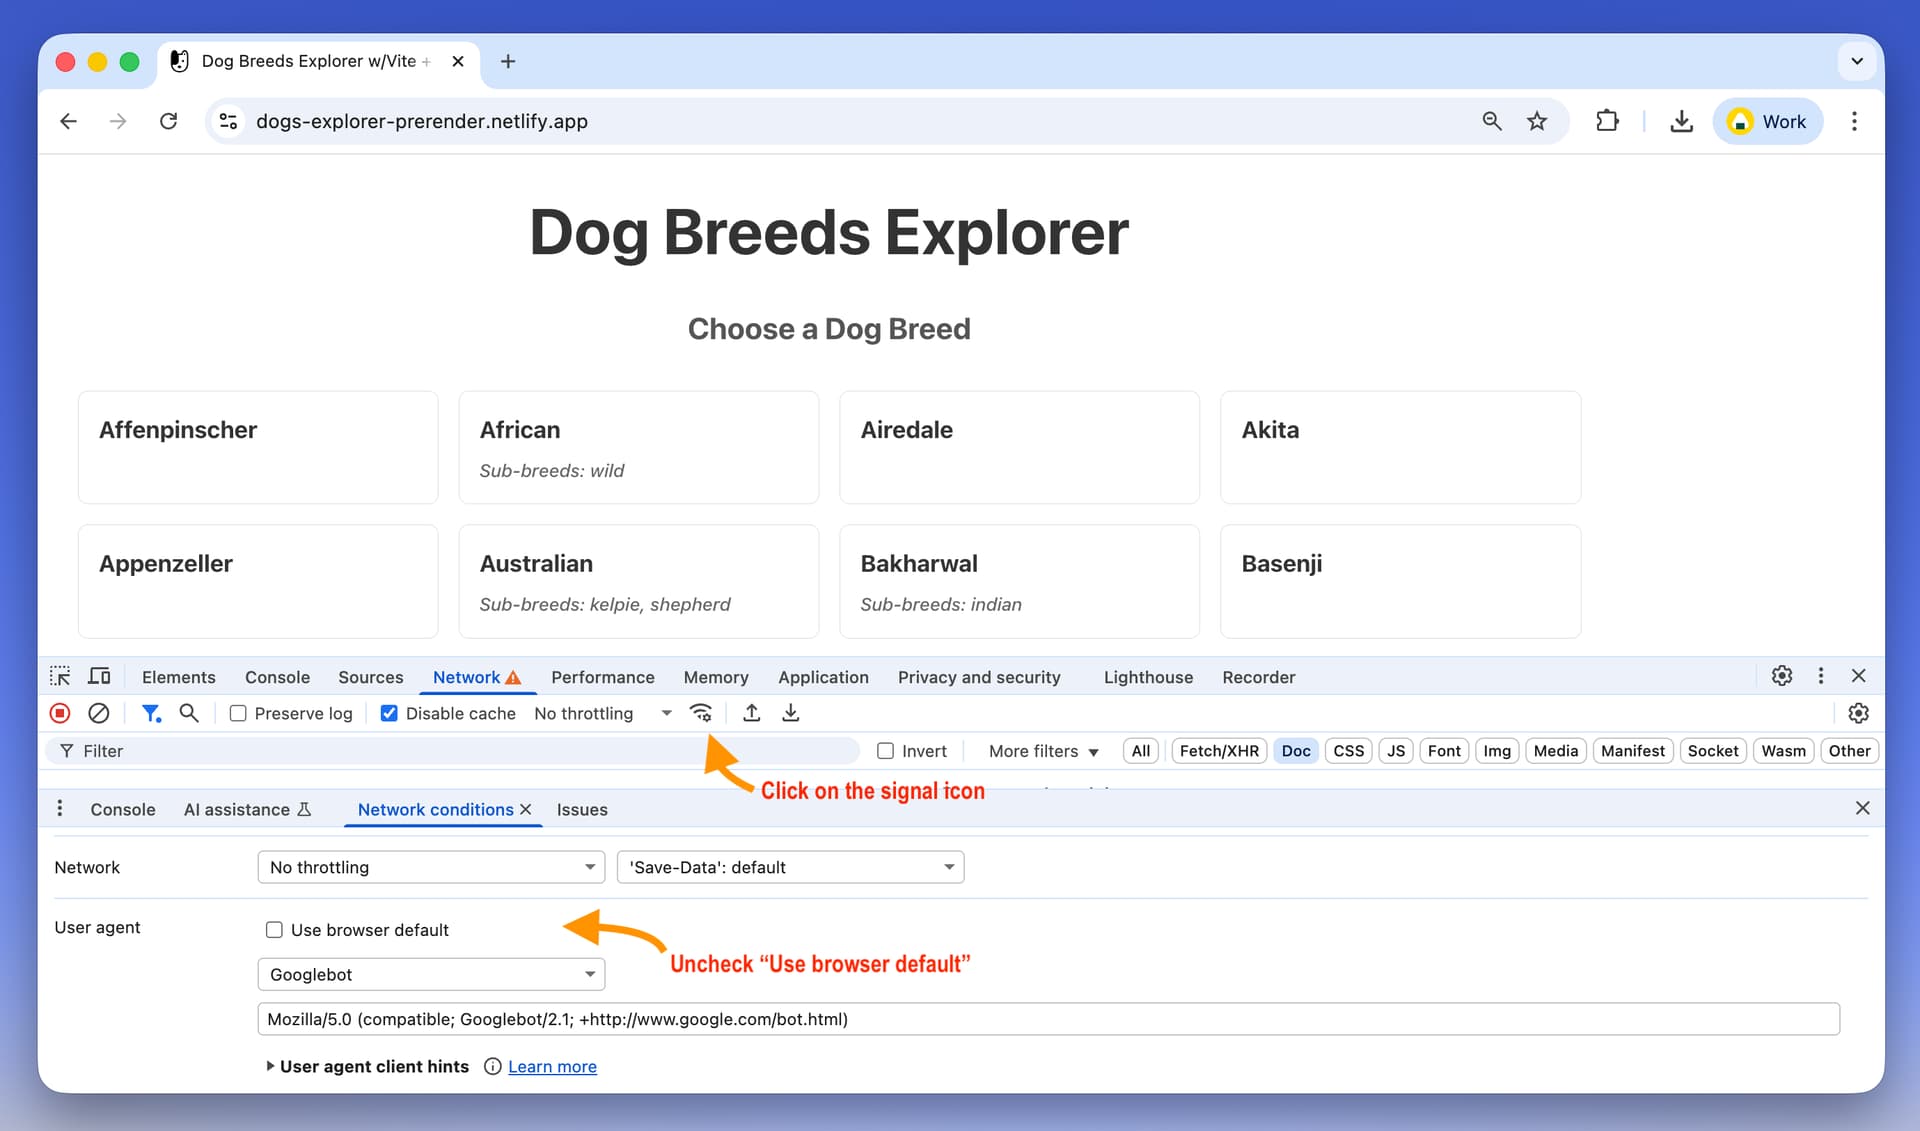The image size is (1920, 1131).
Task: Switch to the Lighthouse tab
Action: (1148, 677)
